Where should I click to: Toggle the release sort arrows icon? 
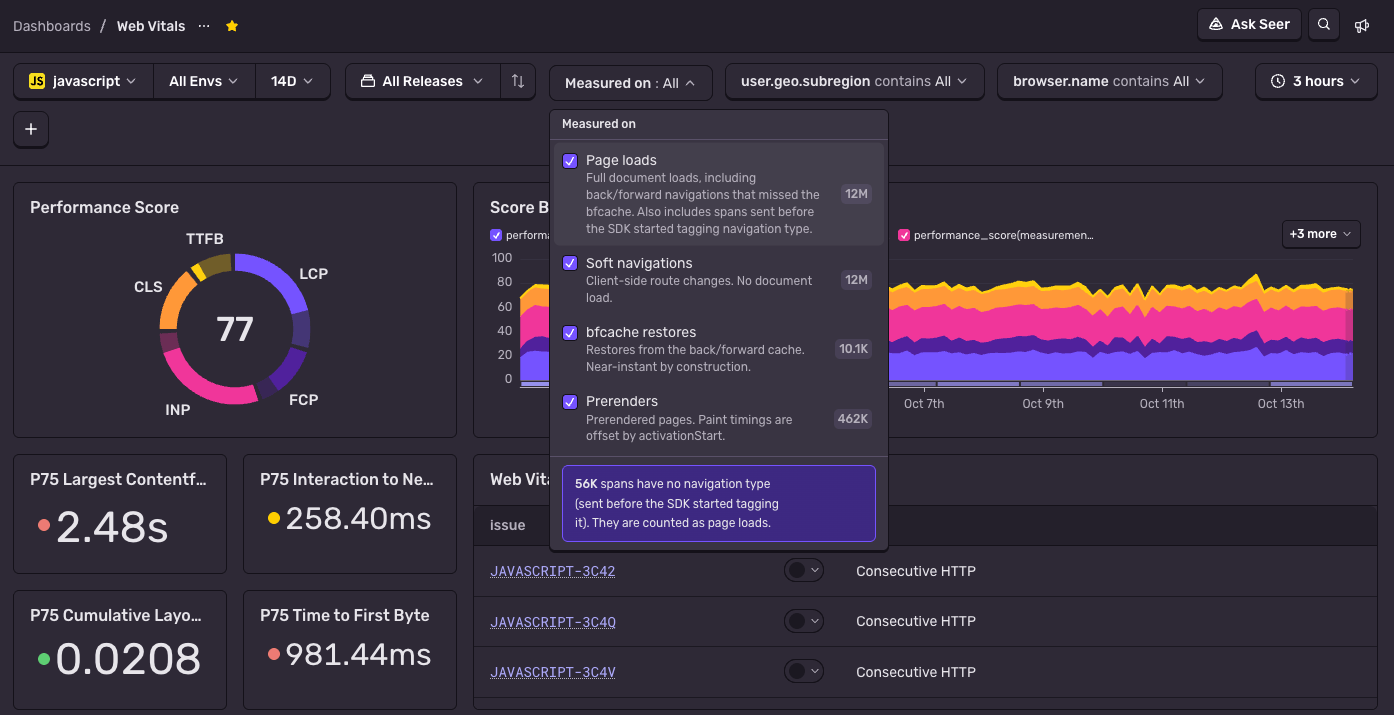[x=518, y=81]
